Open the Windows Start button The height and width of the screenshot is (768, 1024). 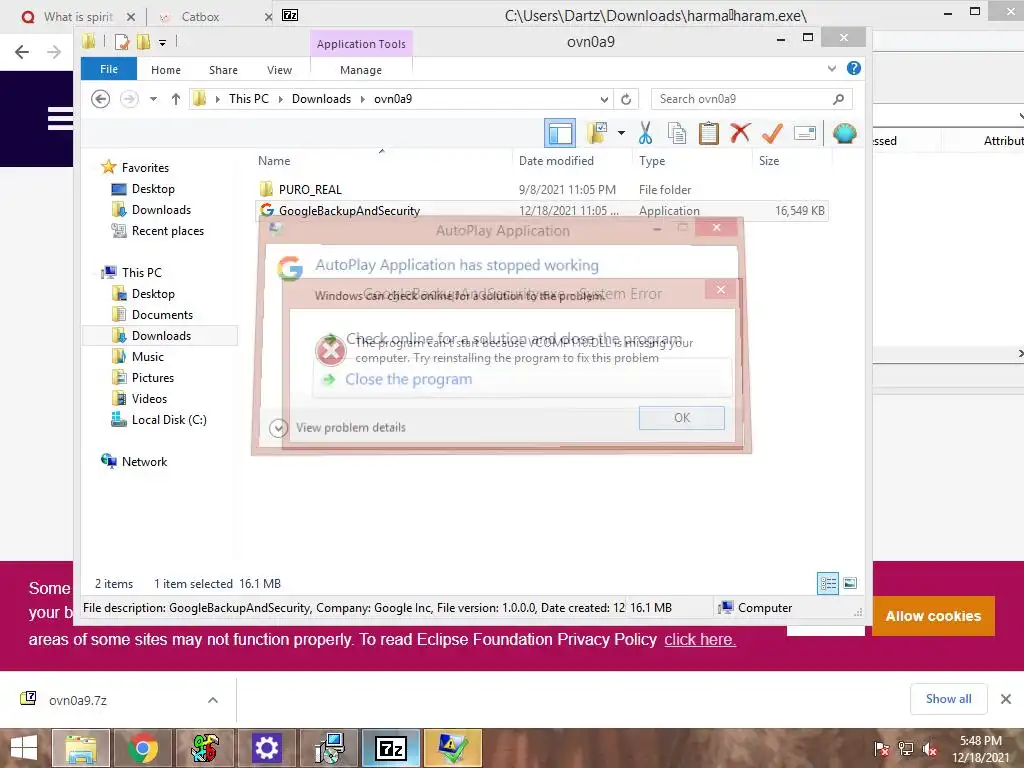(24, 748)
